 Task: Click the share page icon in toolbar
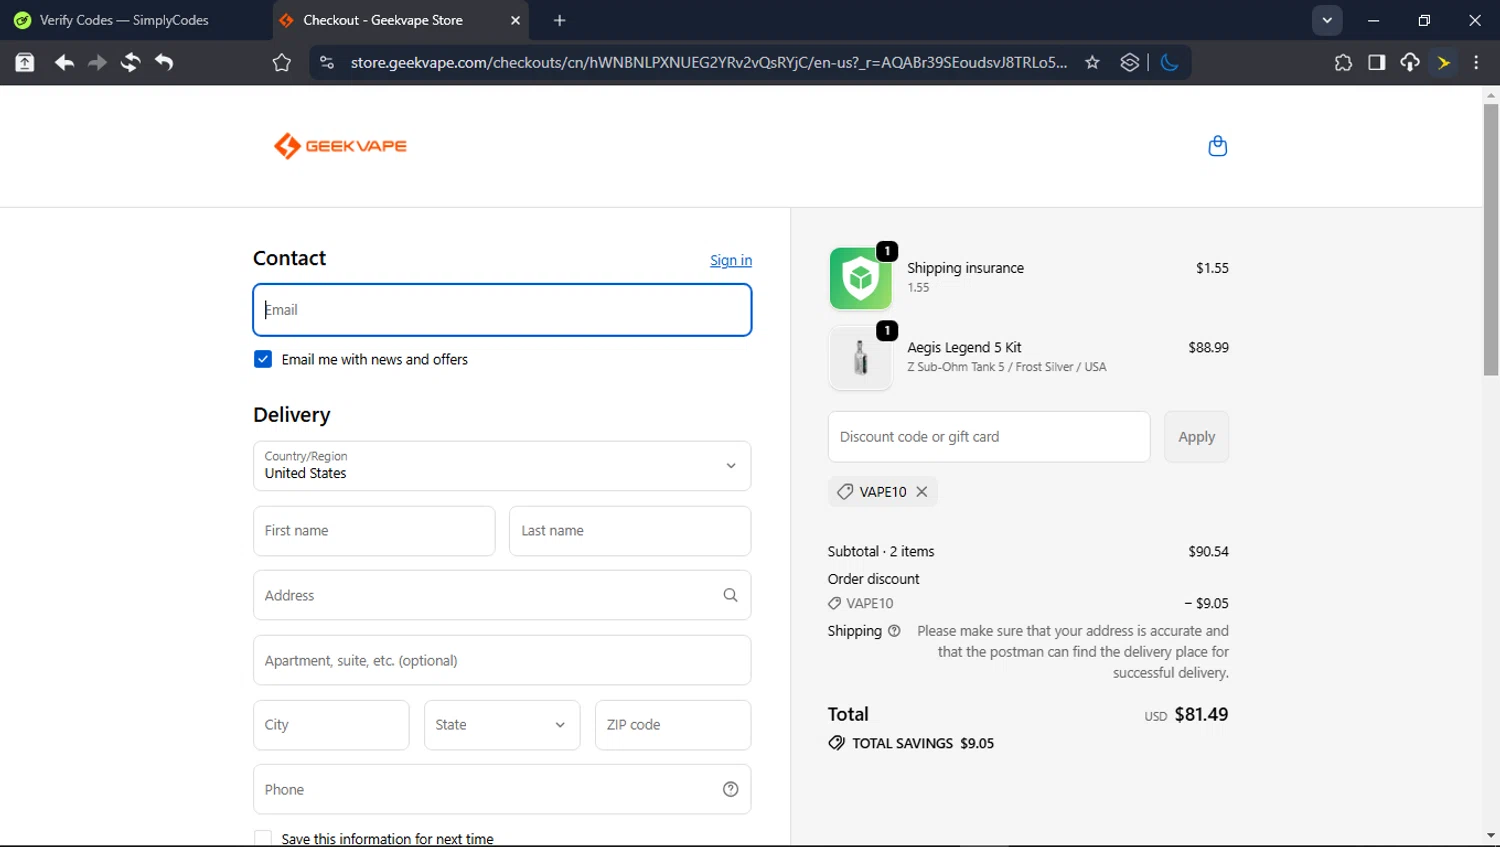[x=25, y=63]
